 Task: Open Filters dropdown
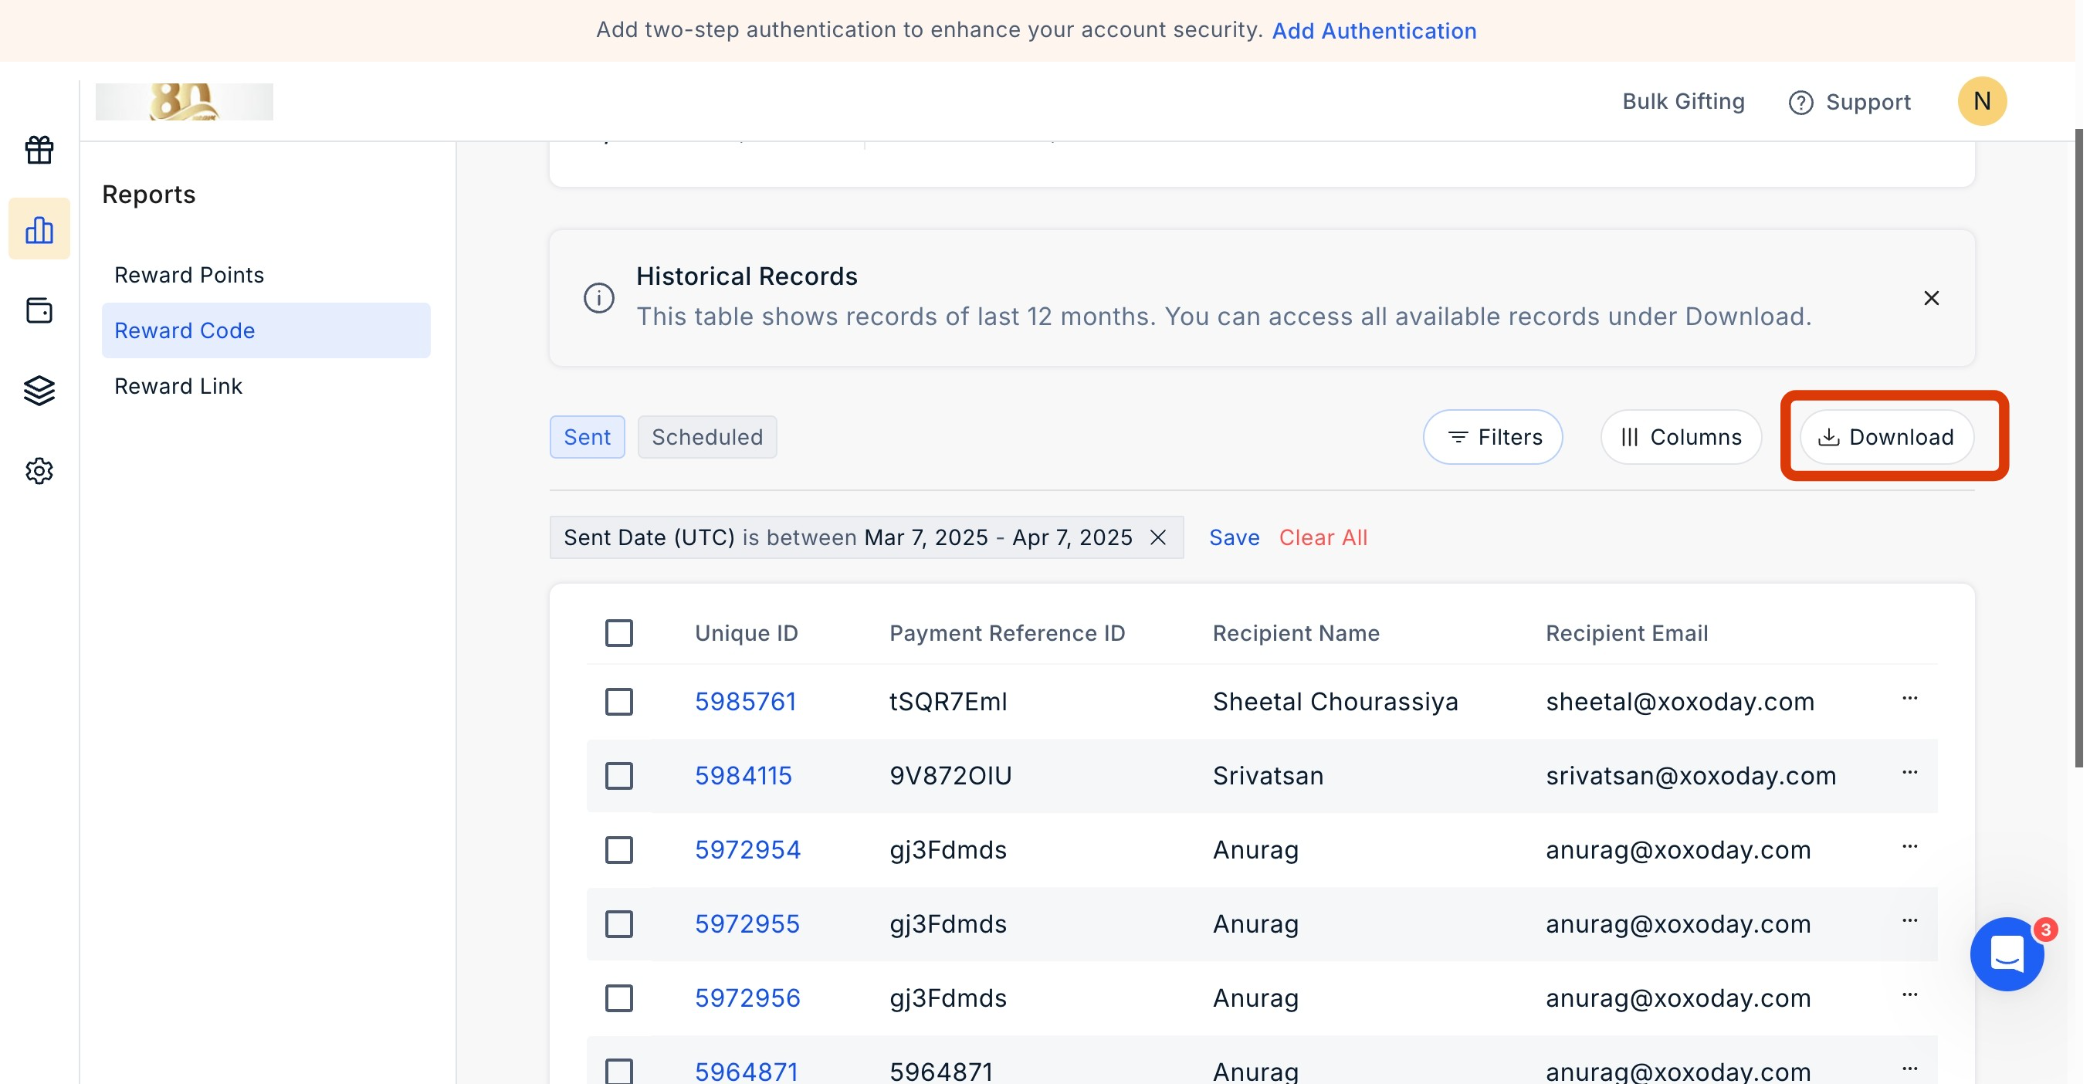tap(1493, 437)
